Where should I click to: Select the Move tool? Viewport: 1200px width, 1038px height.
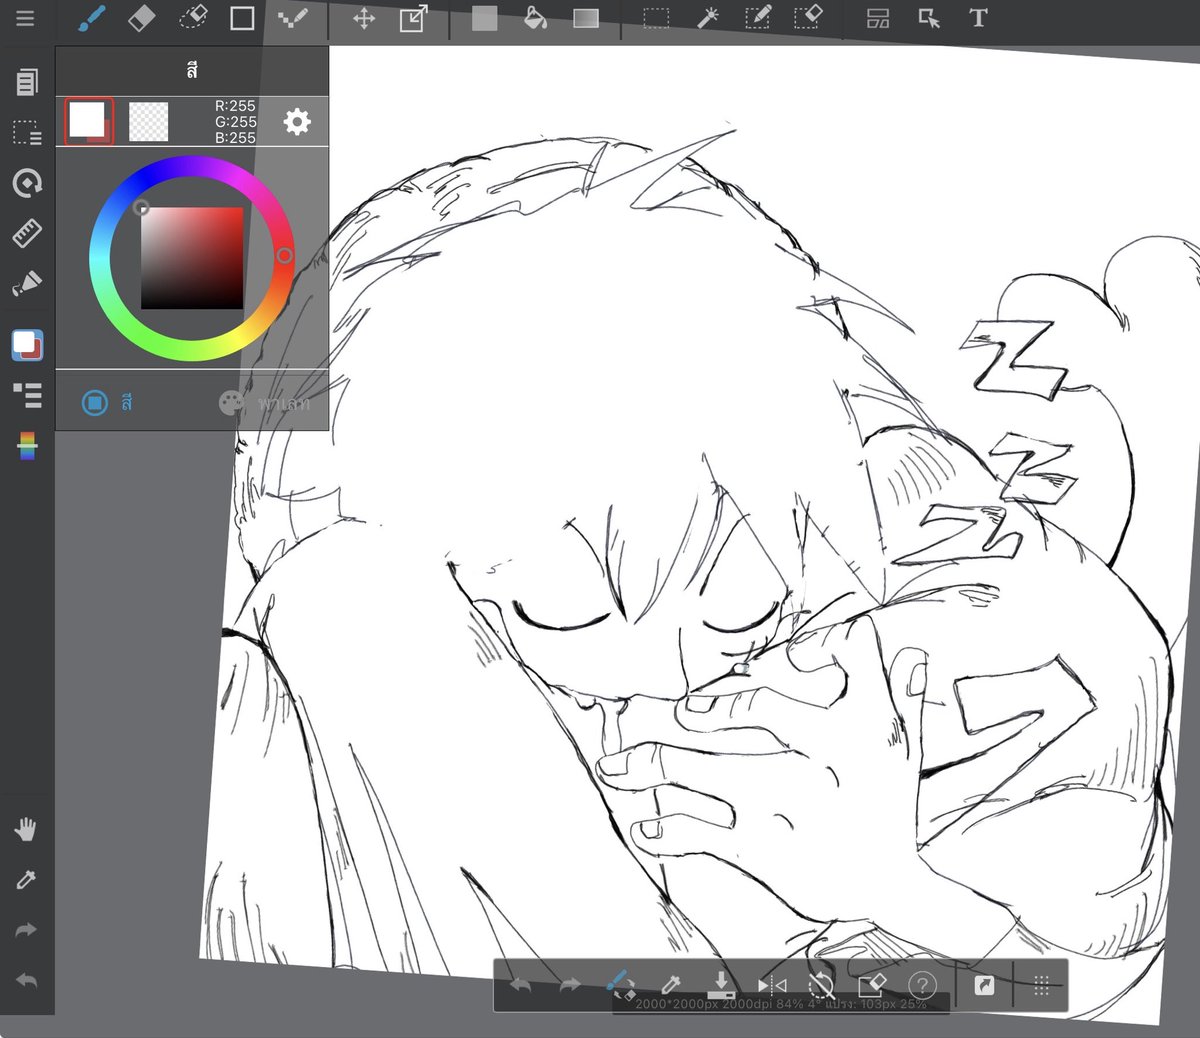pyautogui.click(x=364, y=18)
